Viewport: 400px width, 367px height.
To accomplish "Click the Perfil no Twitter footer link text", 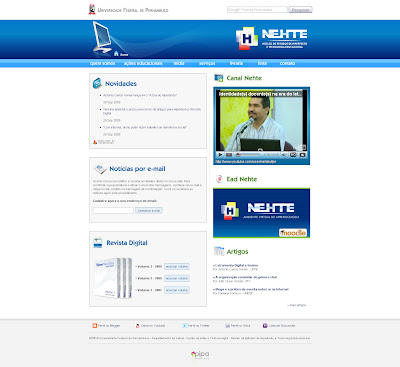I will [x=199, y=326].
